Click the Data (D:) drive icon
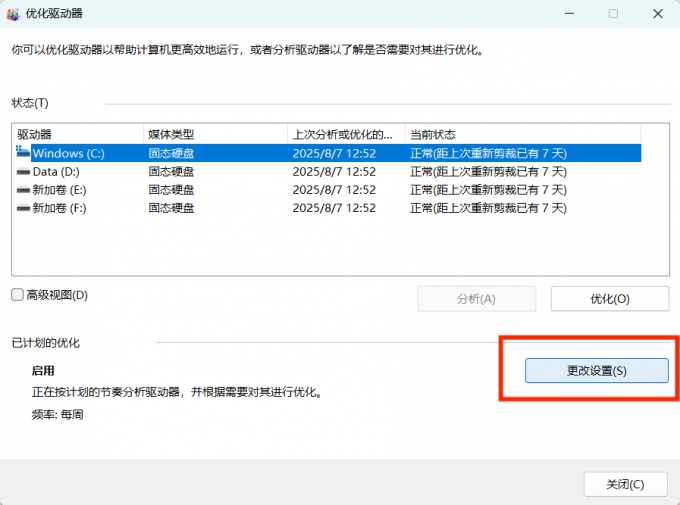 [23, 172]
